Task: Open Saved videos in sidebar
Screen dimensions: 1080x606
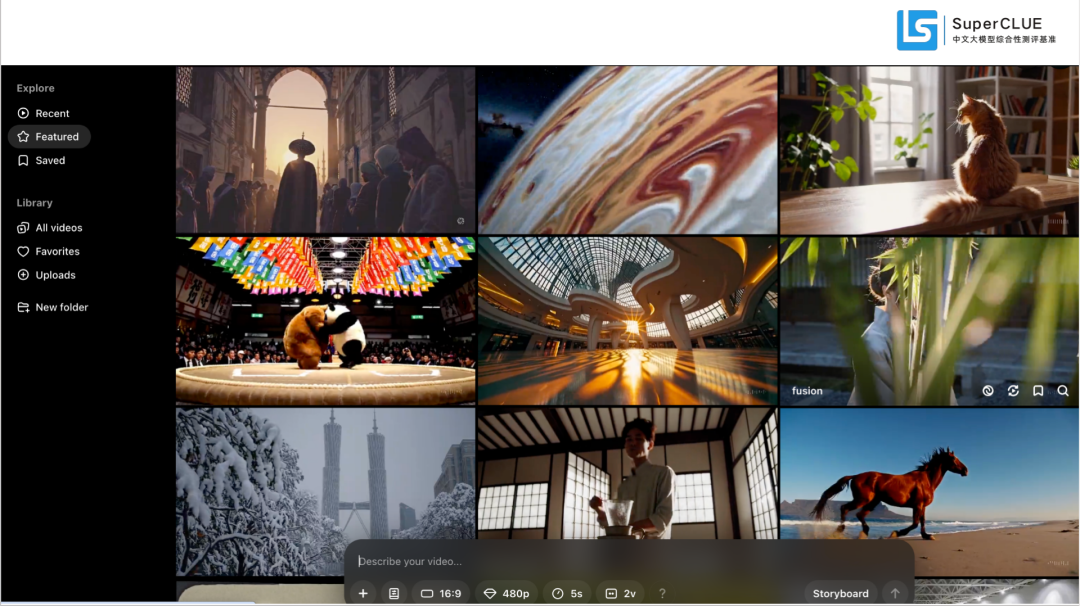Action: point(43,160)
